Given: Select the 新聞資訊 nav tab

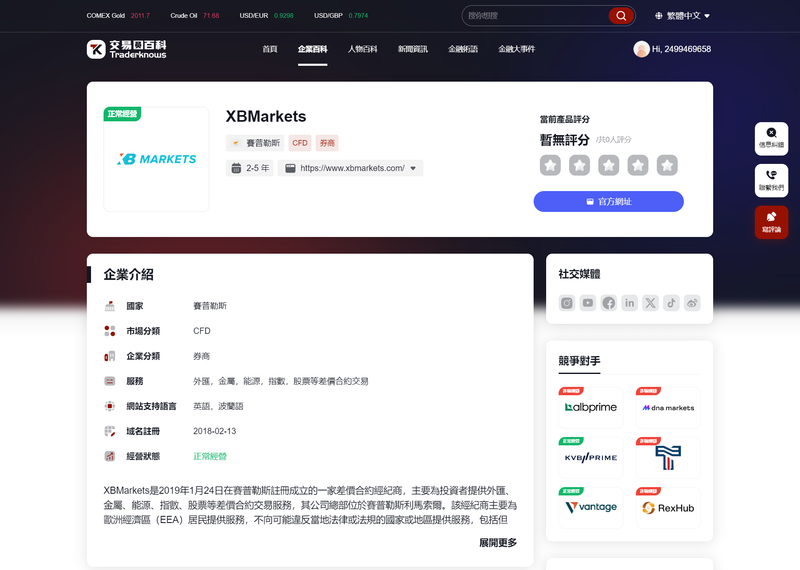Looking at the screenshot, I should point(413,49).
